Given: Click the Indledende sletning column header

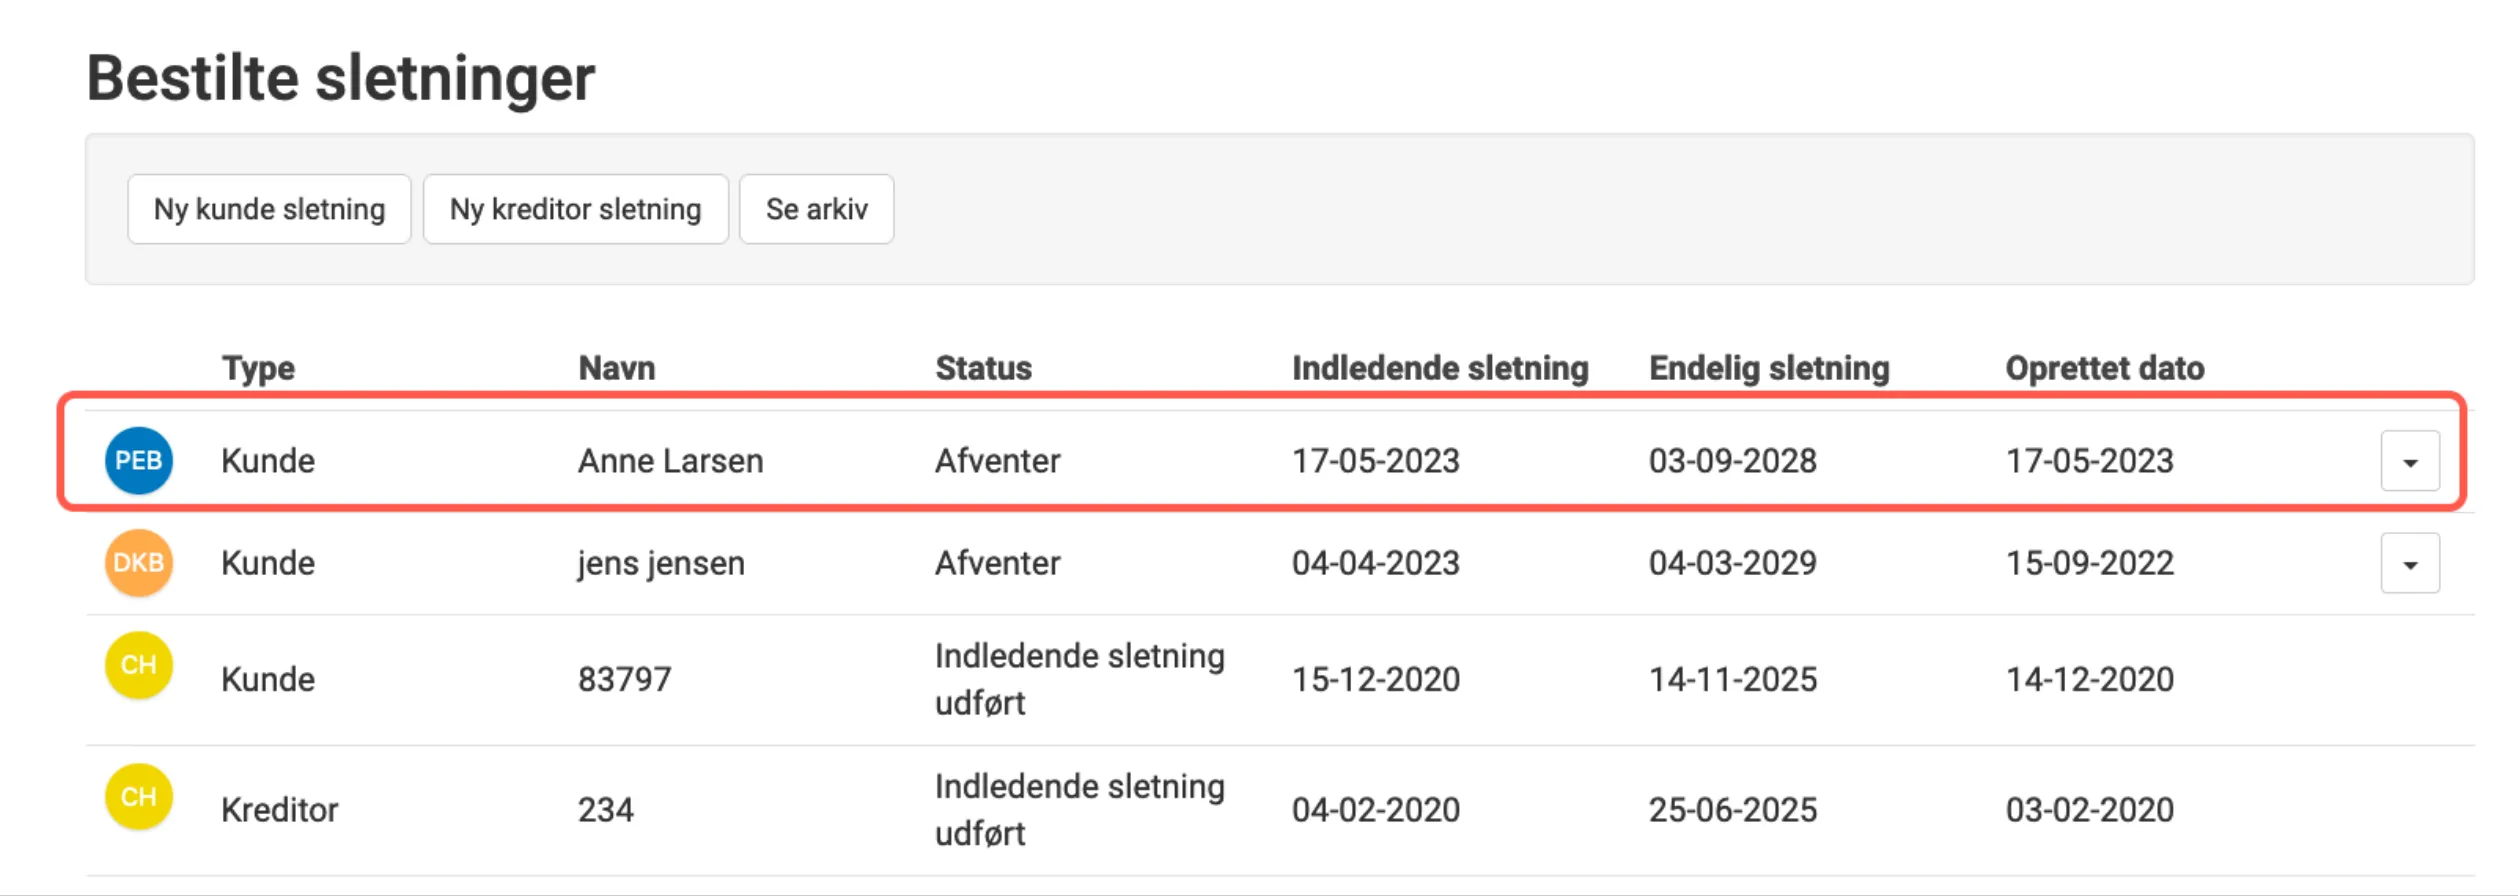Looking at the screenshot, I should [1438, 368].
